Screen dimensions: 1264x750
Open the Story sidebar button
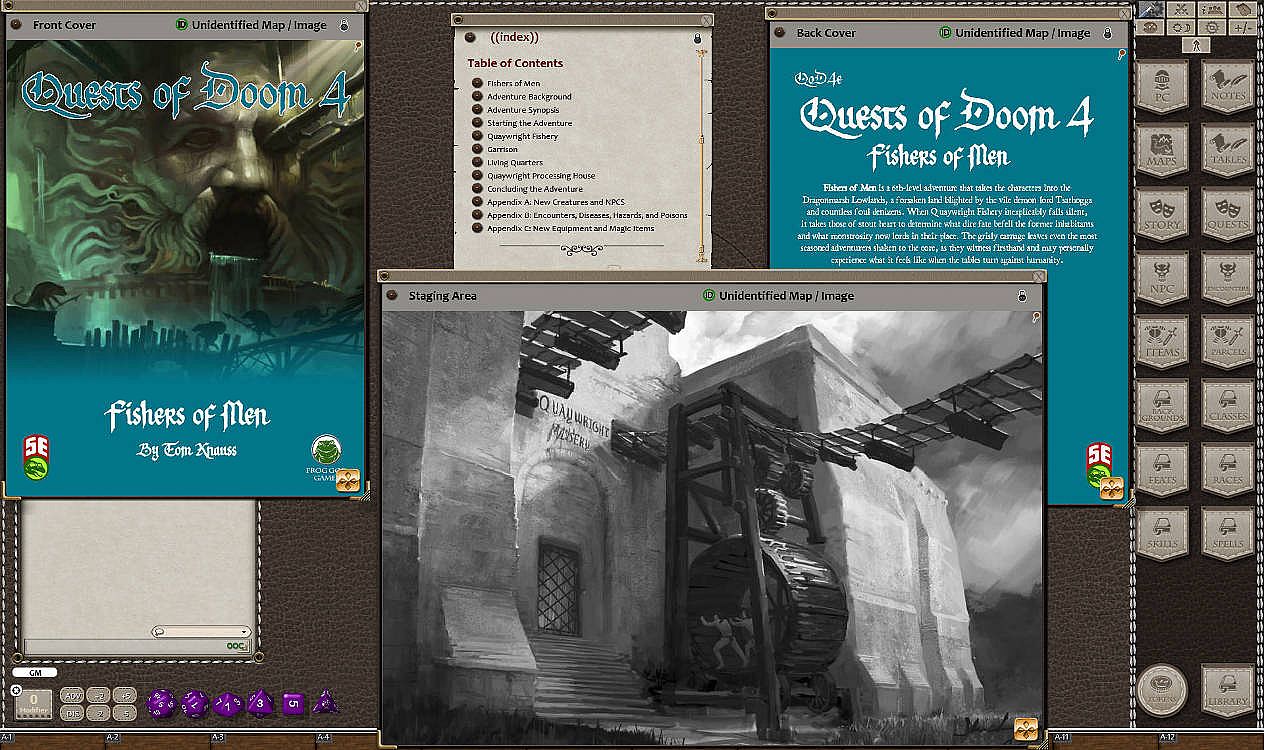[1162, 214]
